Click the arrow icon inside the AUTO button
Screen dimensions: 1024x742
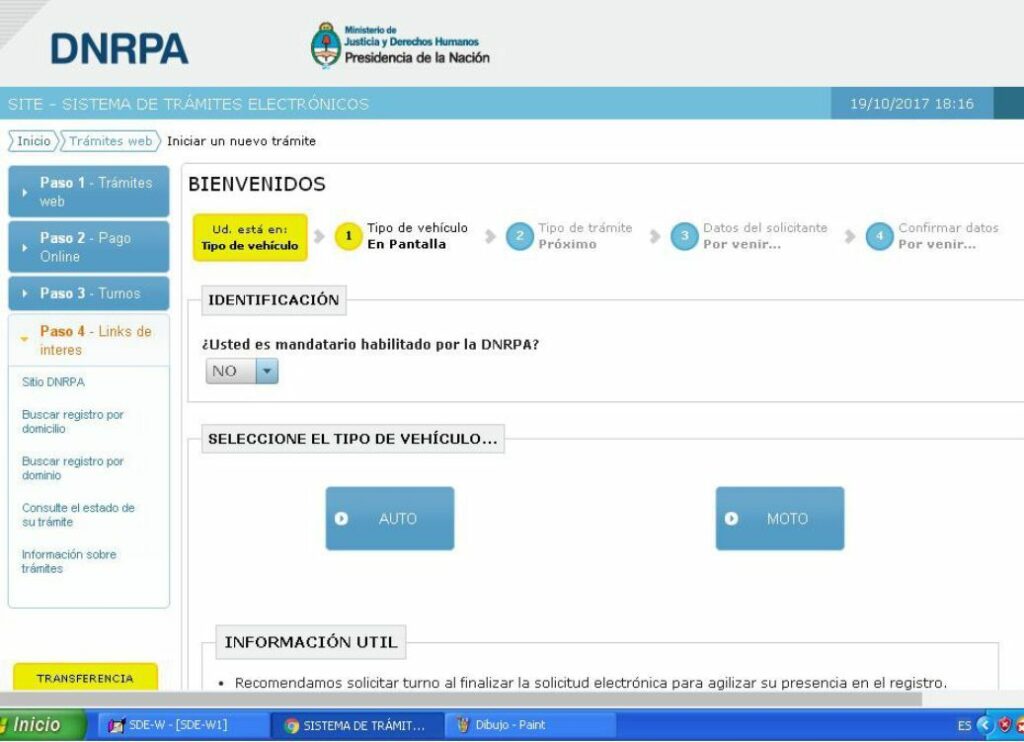[340, 517]
